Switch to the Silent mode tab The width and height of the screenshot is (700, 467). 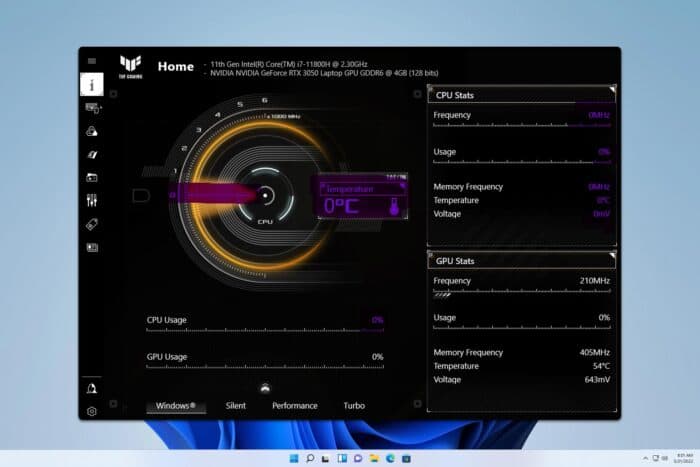coord(236,406)
